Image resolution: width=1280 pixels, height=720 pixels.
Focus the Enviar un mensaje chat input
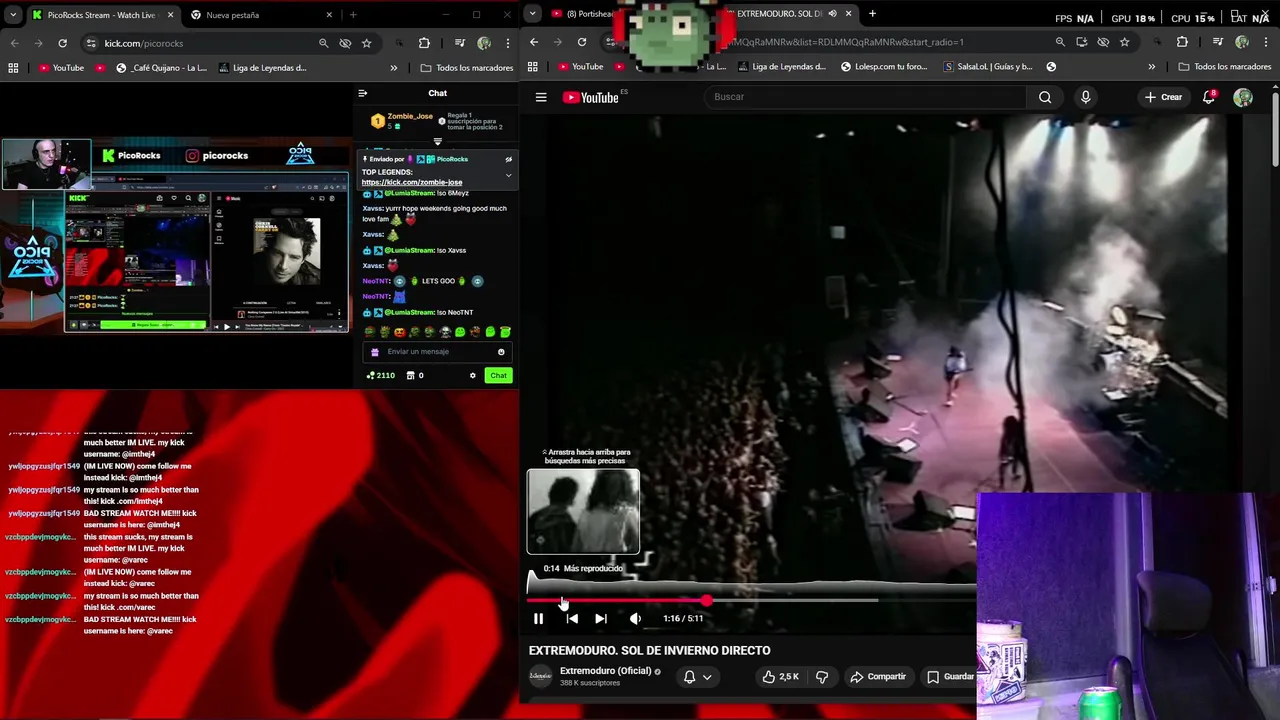[x=437, y=352]
